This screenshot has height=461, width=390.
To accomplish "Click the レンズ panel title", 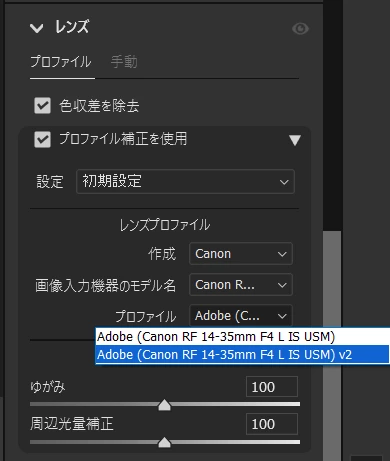I will [x=72, y=27].
